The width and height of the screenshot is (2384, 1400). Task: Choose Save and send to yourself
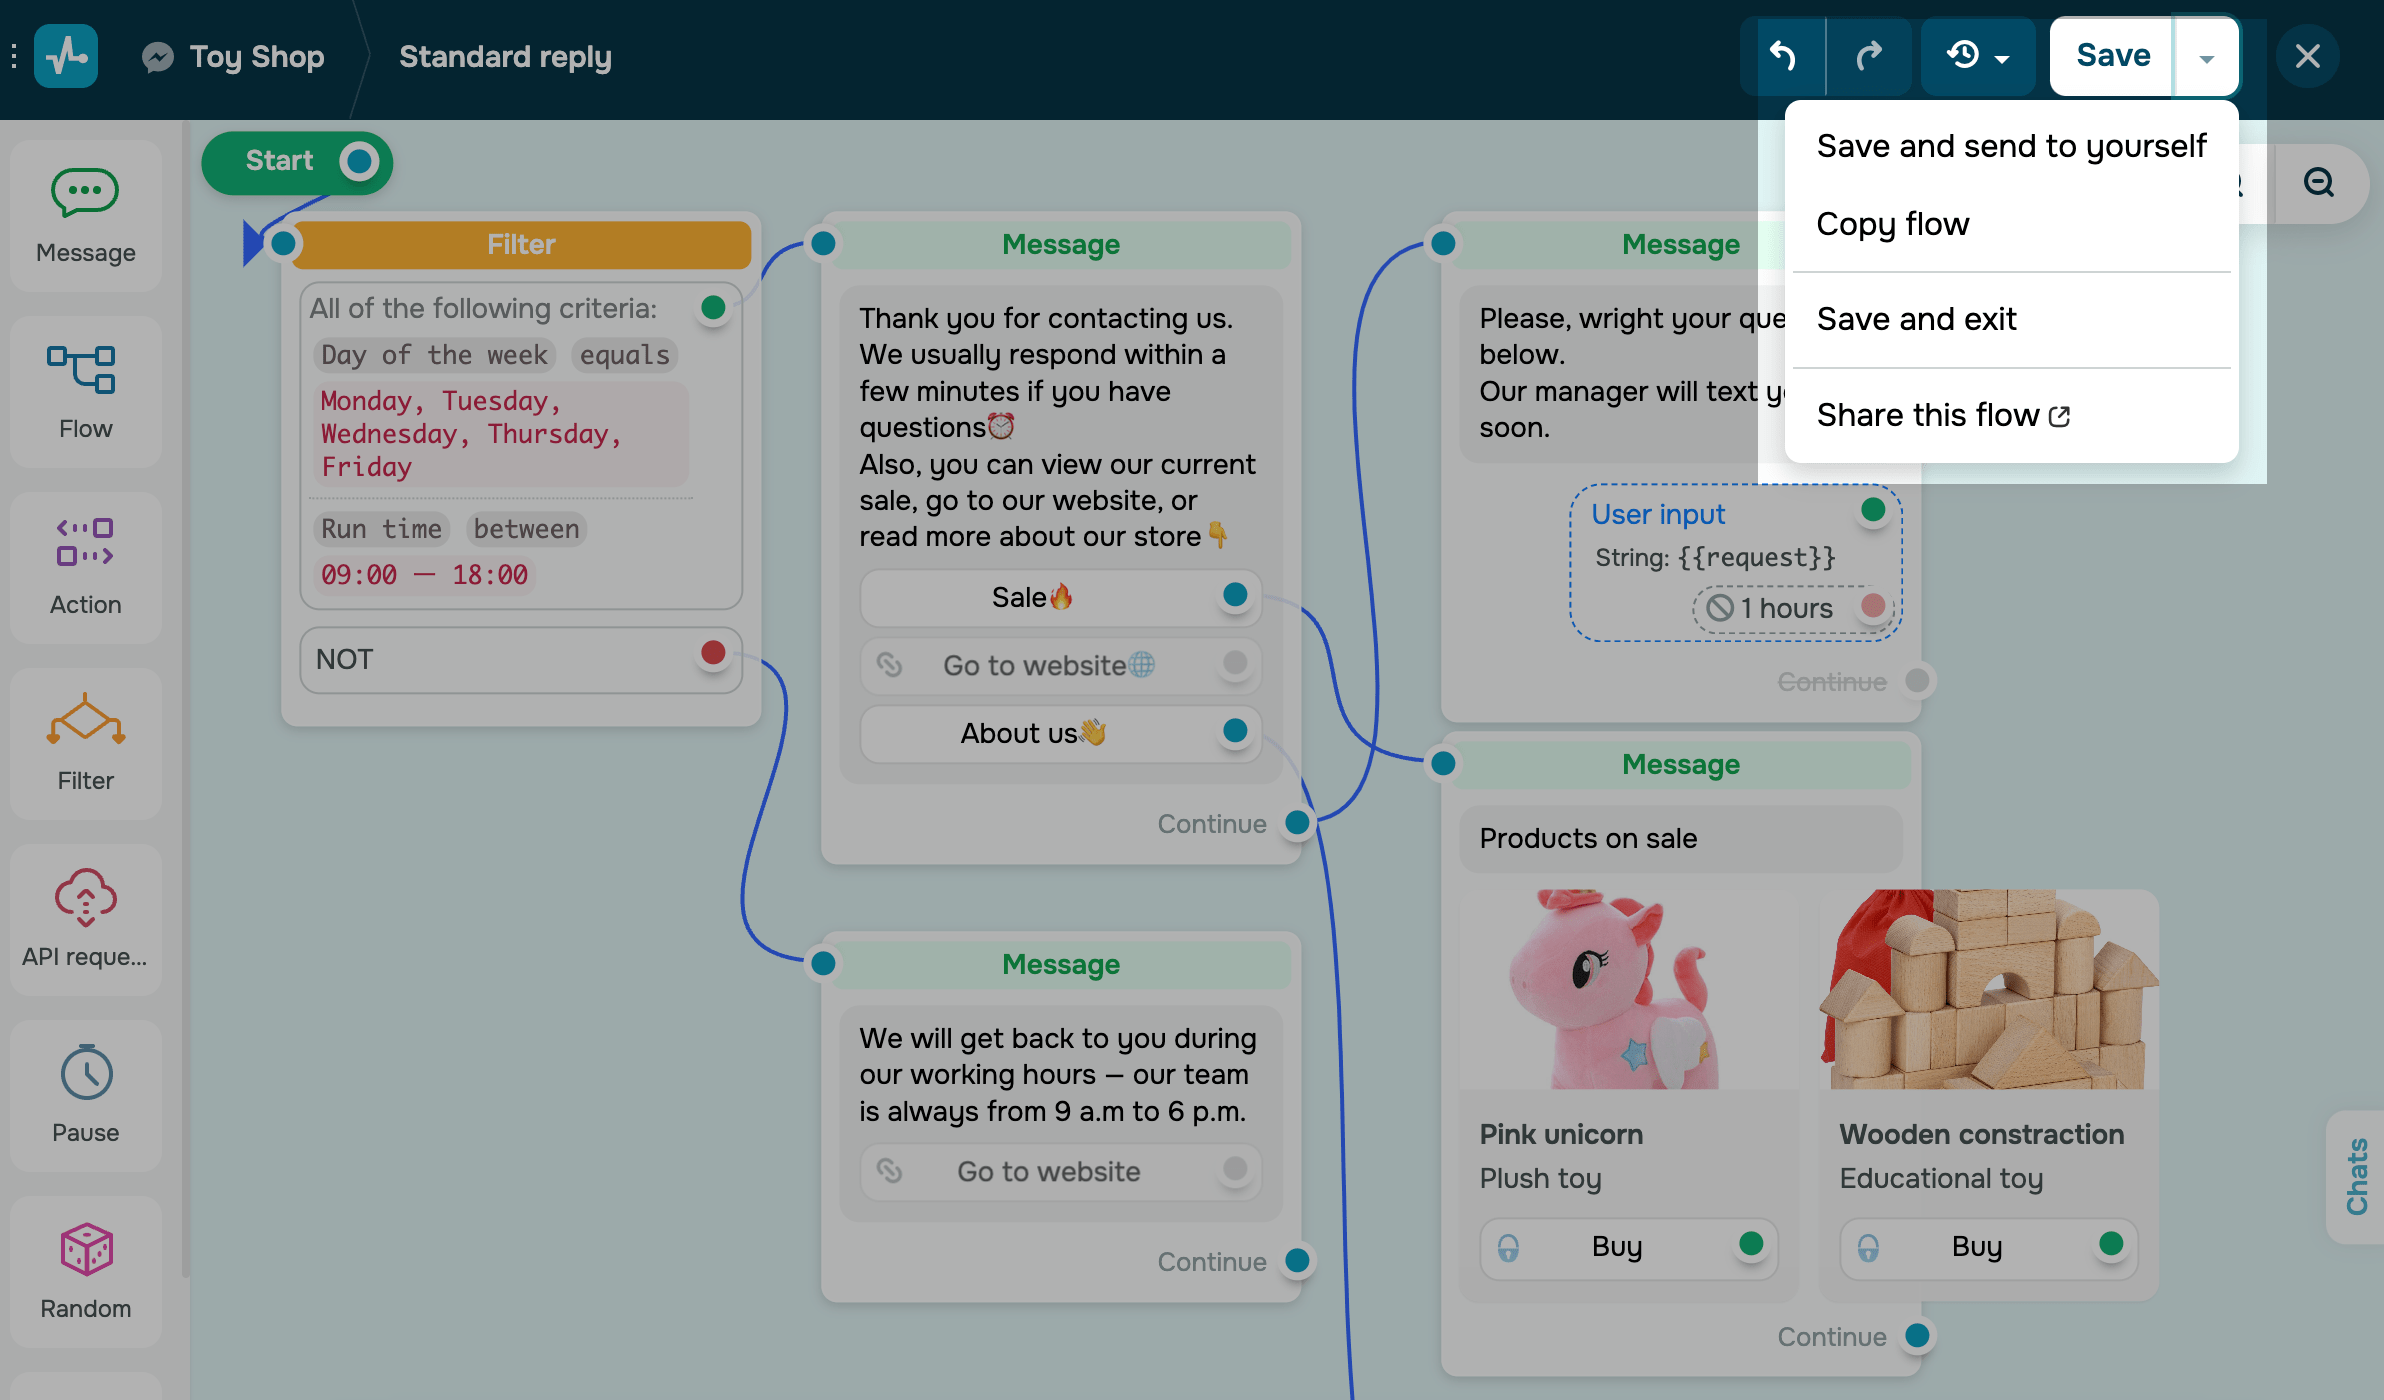[2010, 146]
